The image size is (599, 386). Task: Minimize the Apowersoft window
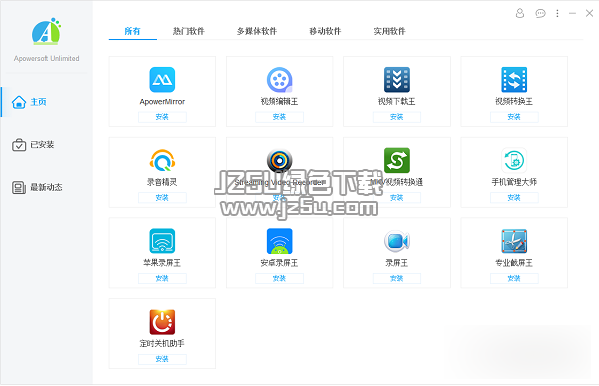coord(572,13)
